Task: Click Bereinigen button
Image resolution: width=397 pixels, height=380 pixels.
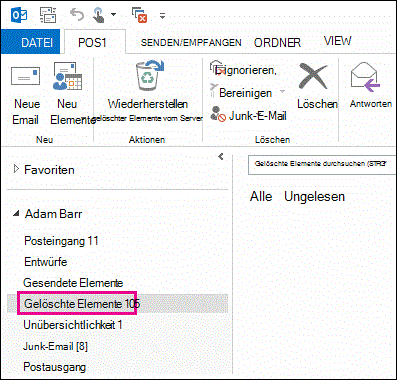Action: 241,92
